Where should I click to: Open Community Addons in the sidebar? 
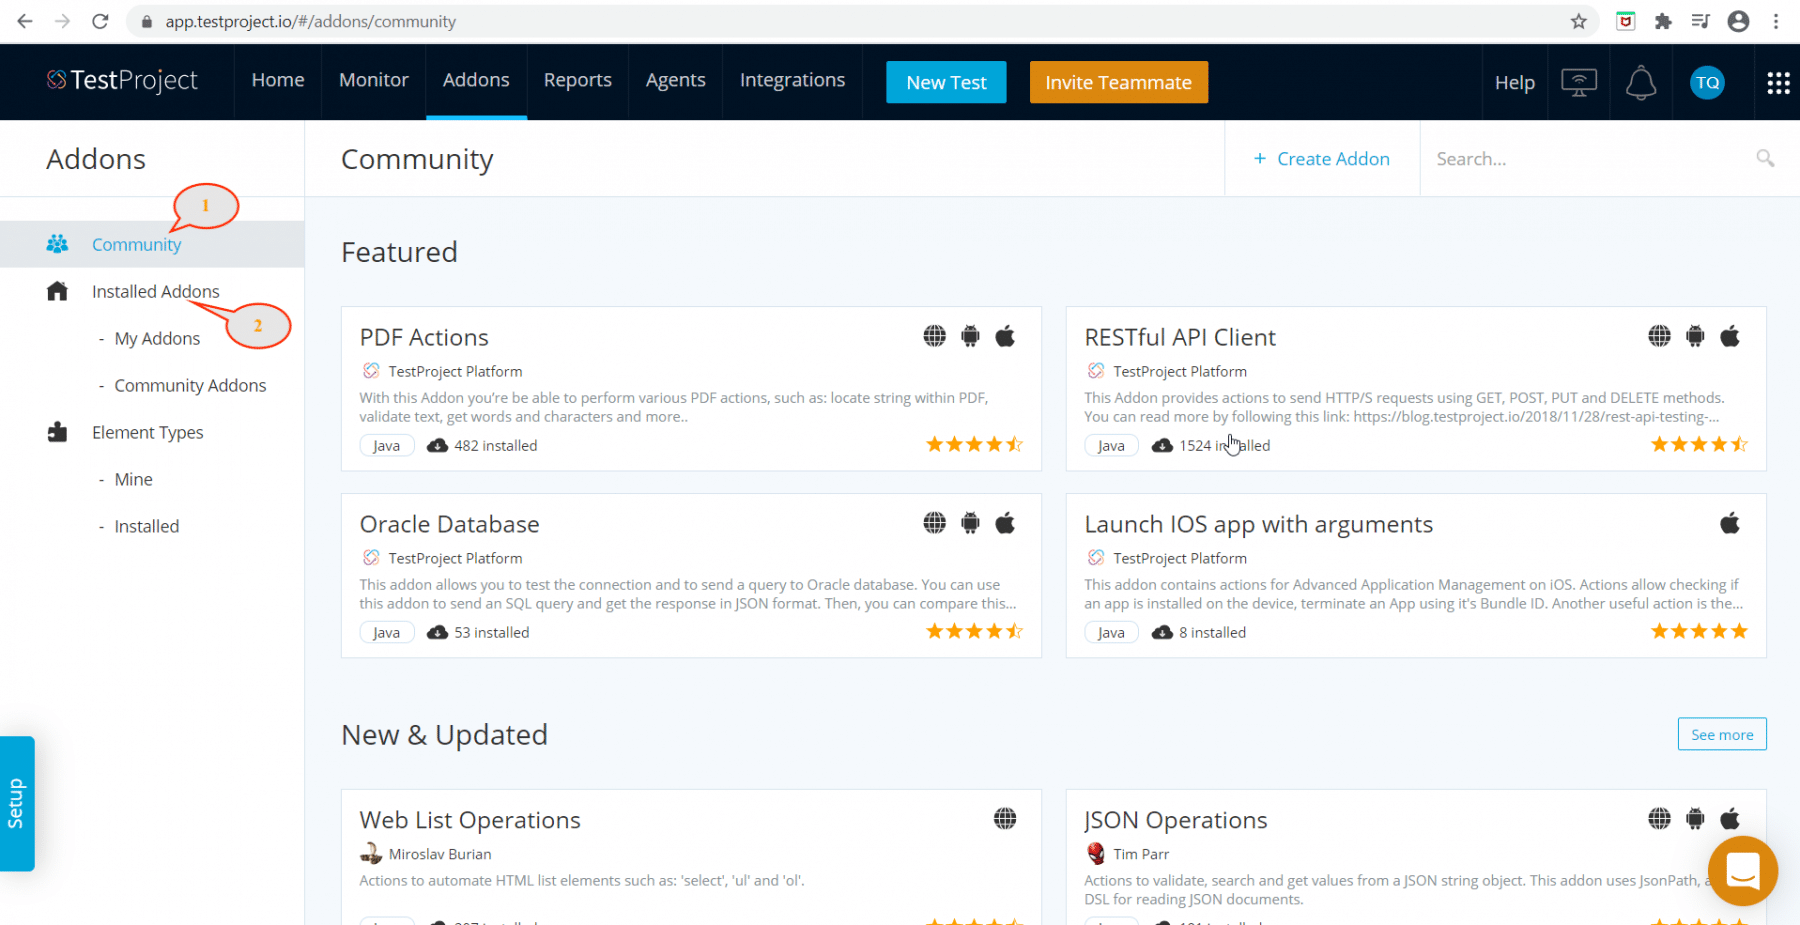tap(190, 386)
